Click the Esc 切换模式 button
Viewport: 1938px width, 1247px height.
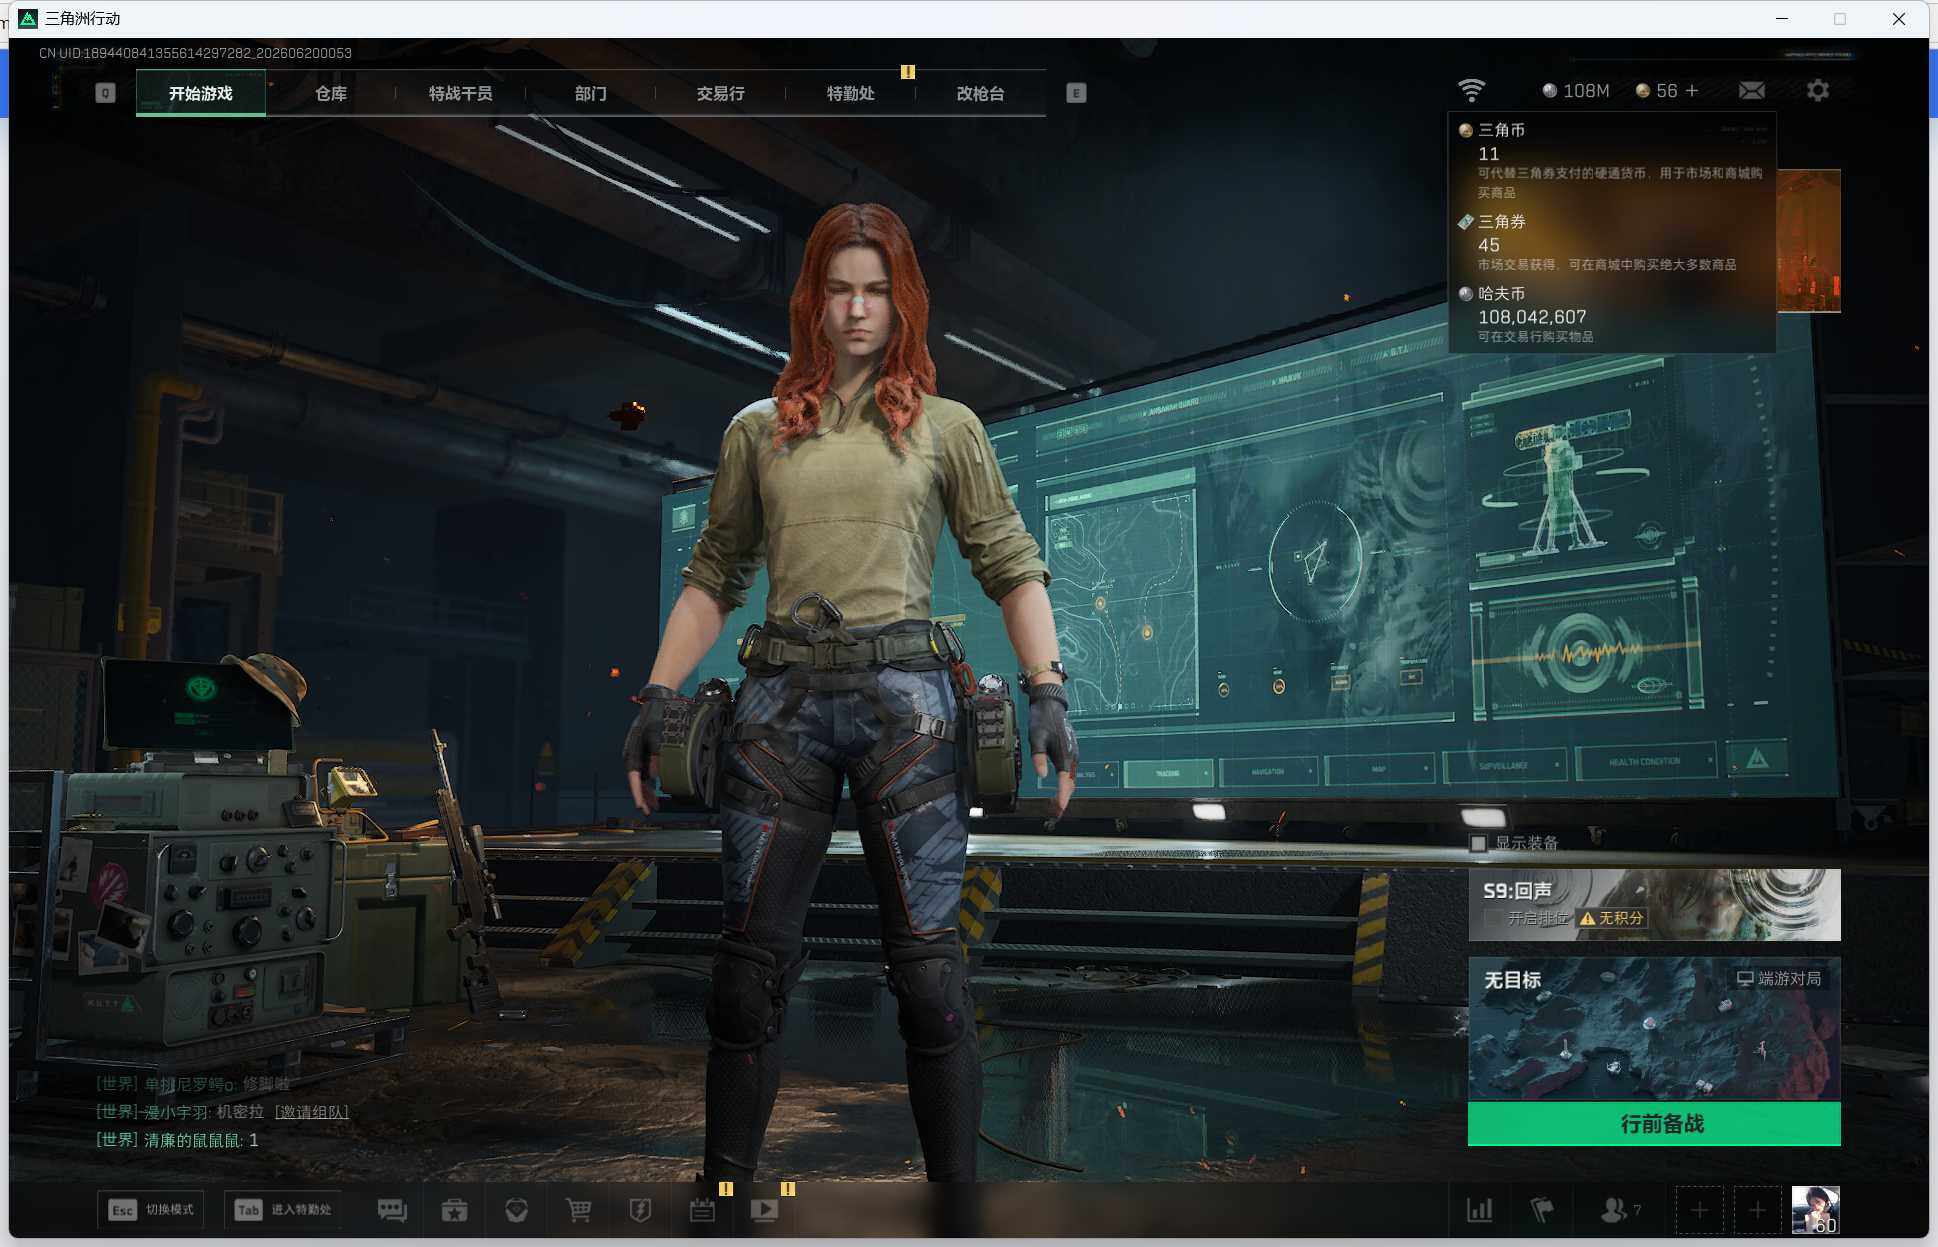pos(151,1210)
